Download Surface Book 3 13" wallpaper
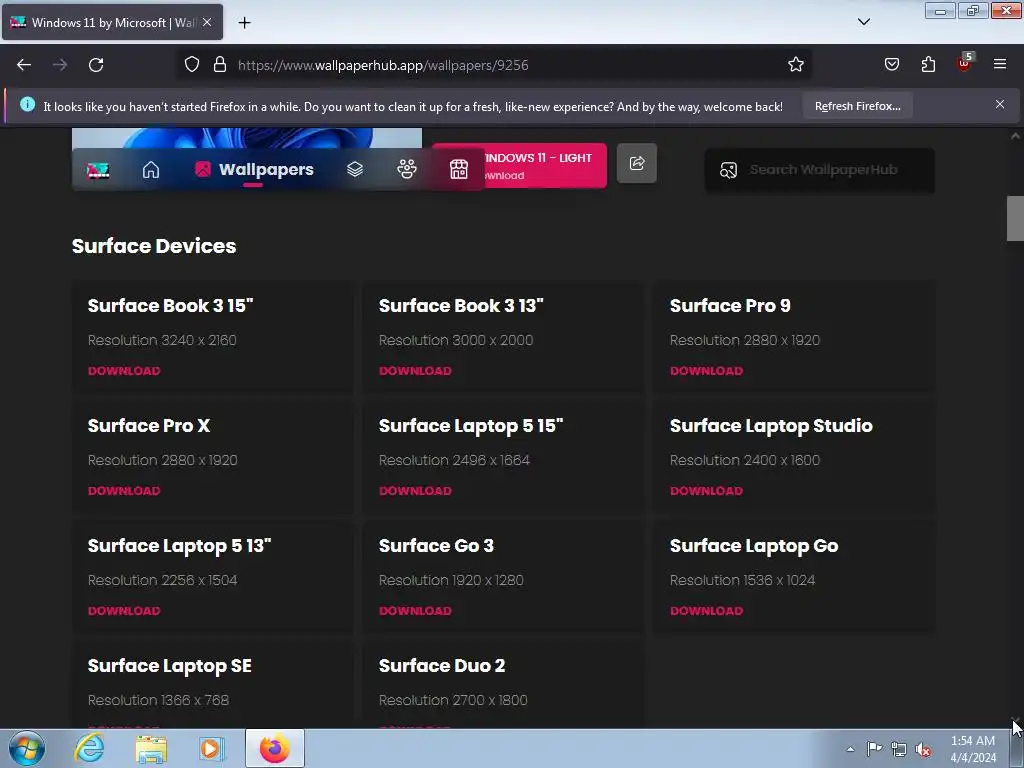 [415, 371]
